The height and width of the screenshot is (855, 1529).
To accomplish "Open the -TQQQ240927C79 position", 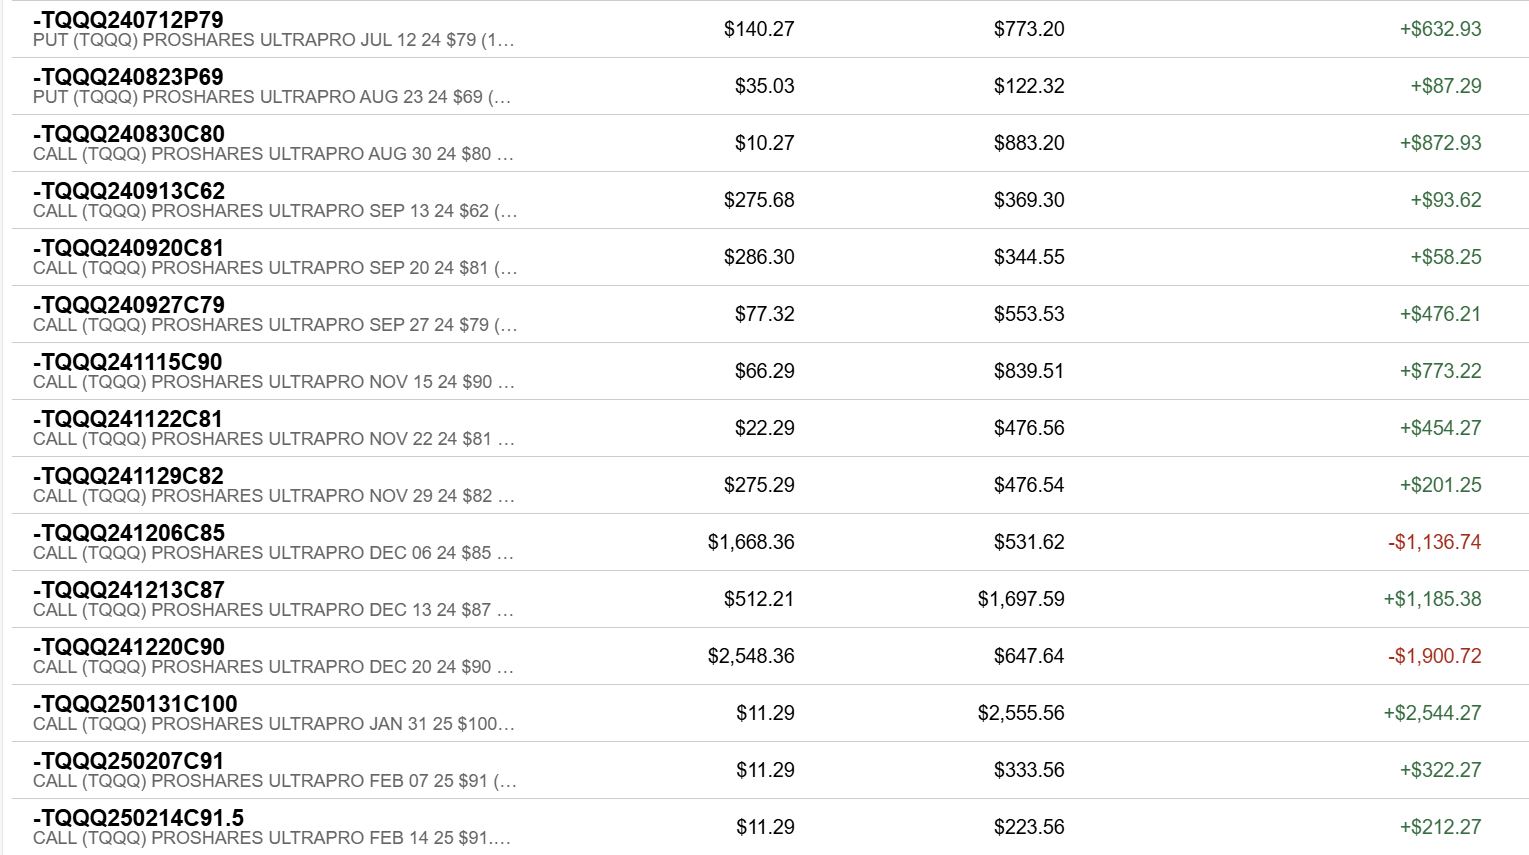I will tap(129, 305).
